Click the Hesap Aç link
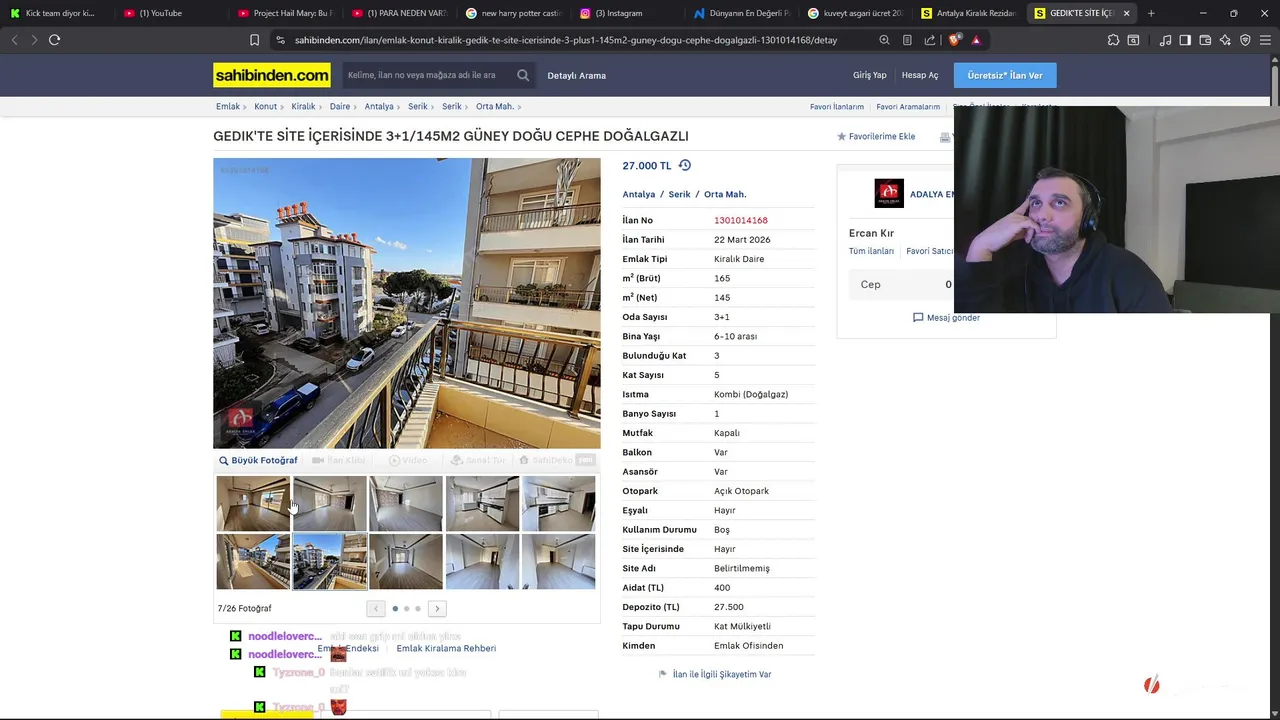Viewport: 1280px width, 720px height. pyautogui.click(x=920, y=75)
